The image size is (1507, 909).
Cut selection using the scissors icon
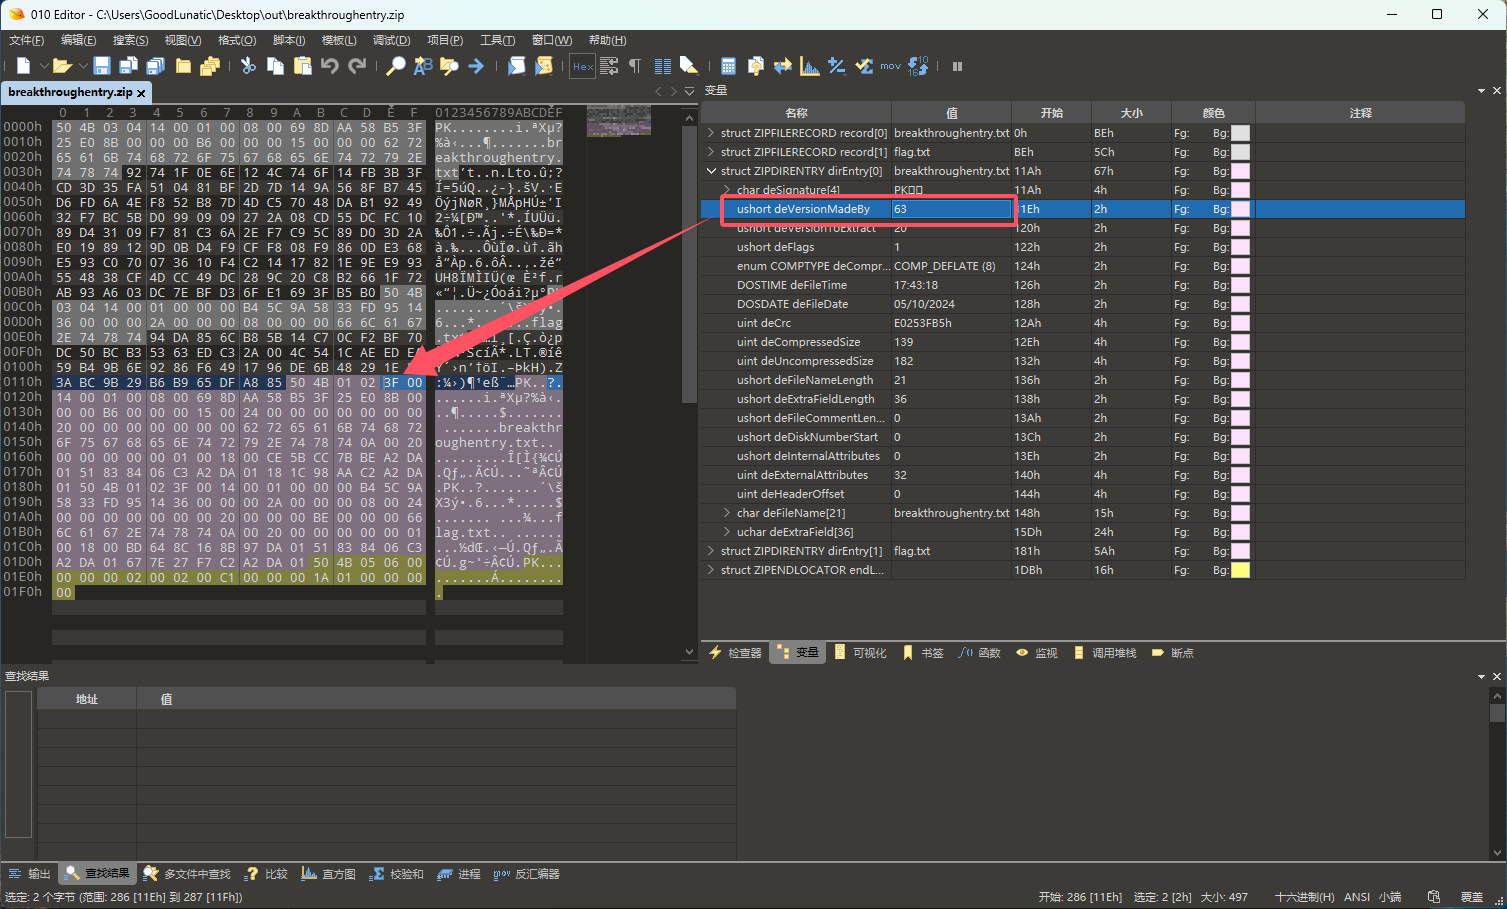[248, 66]
